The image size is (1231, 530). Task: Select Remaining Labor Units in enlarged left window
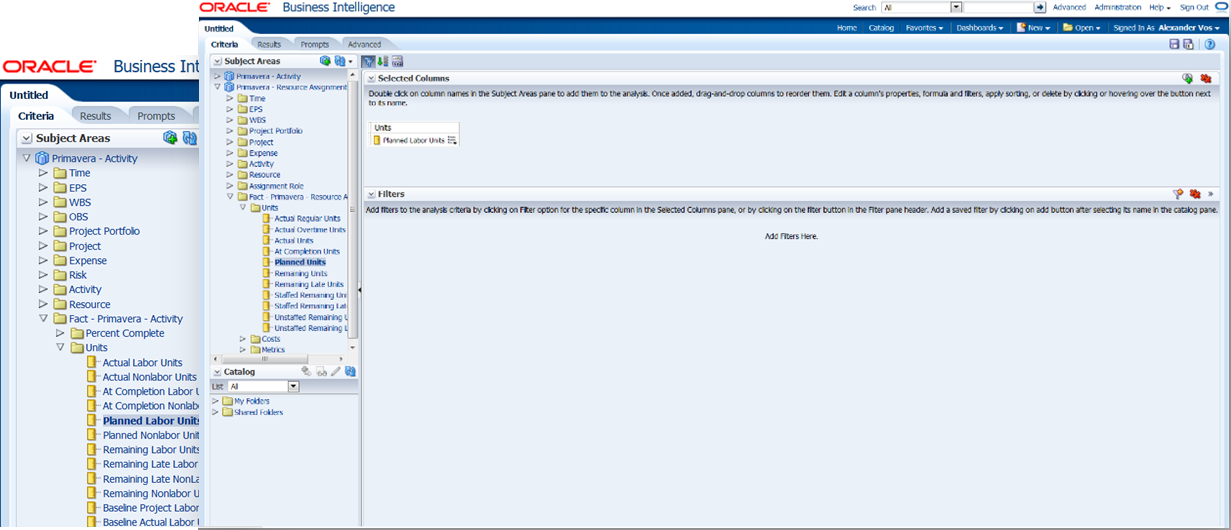(150, 449)
